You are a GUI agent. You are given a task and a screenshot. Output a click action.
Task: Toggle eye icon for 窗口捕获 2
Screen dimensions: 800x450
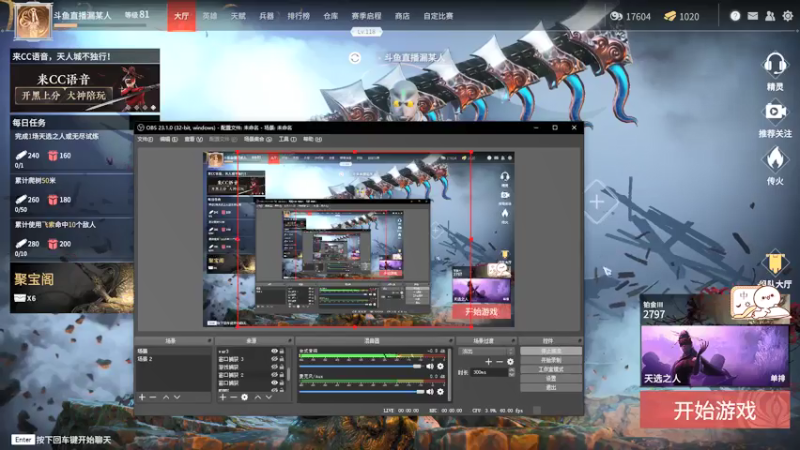(x=274, y=374)
